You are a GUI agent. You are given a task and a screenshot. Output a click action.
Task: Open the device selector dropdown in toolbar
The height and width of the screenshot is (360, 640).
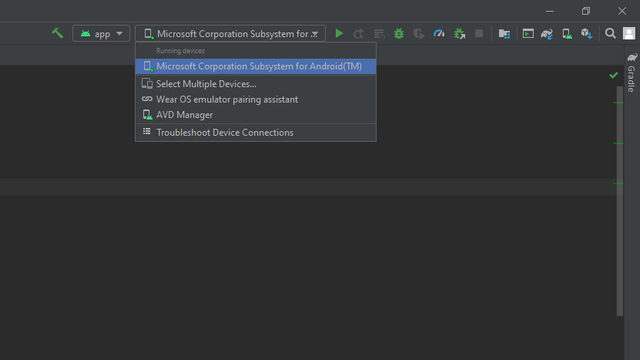pos(230,33)
